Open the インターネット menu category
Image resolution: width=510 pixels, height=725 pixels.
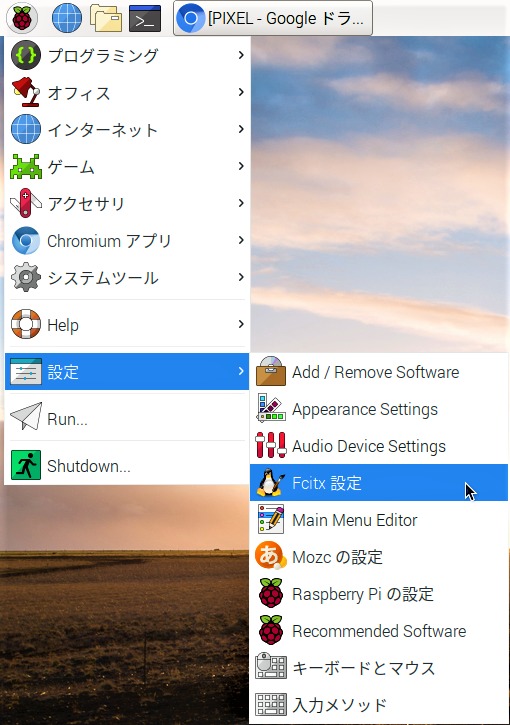(x=127, y=129)
